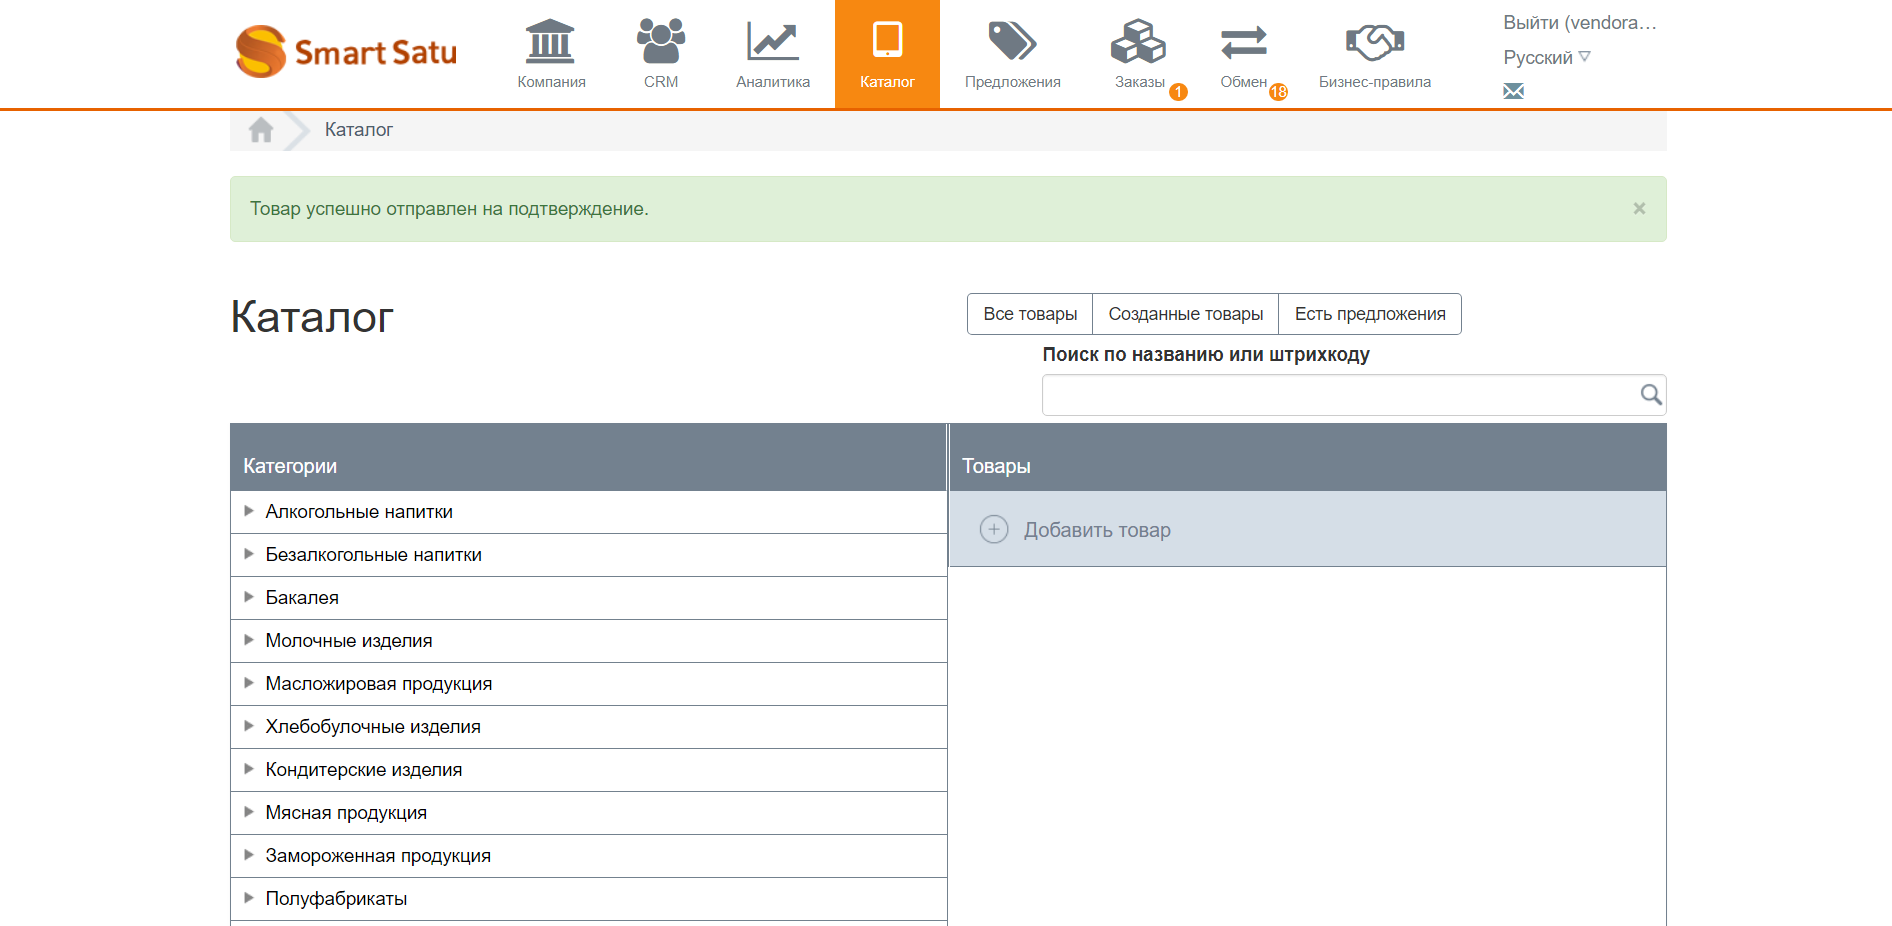1892x926 pixels.
Task: Click the Каталог breadcrumb link
Action: 359,130
